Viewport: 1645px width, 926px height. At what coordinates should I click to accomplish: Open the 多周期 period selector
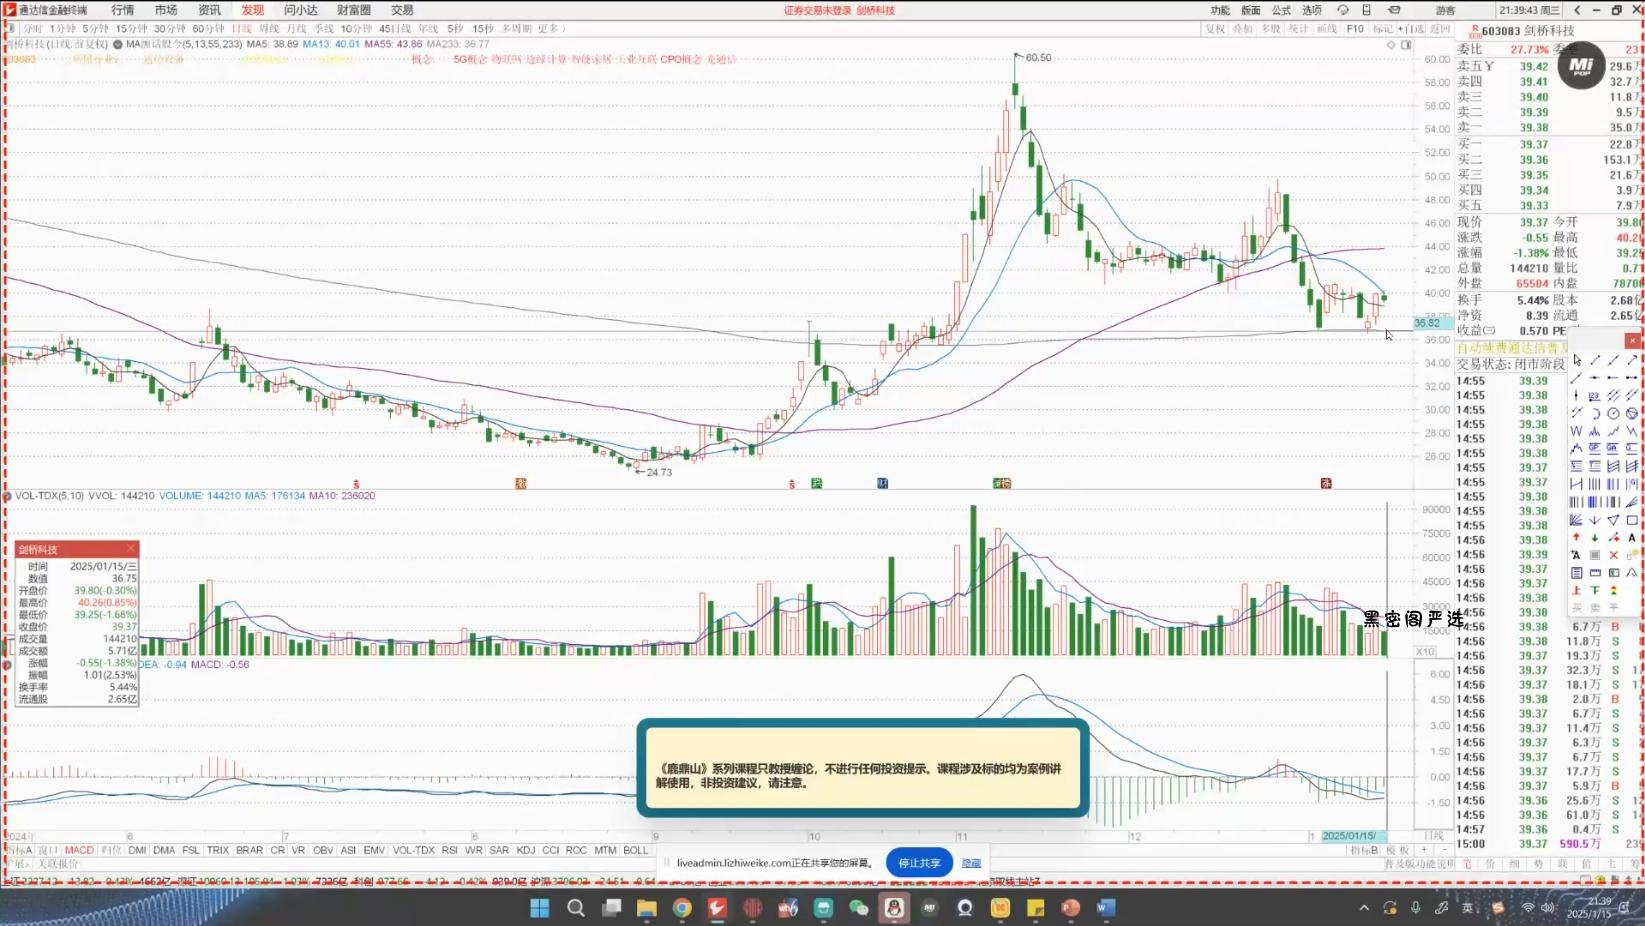(x=516, y=29)
